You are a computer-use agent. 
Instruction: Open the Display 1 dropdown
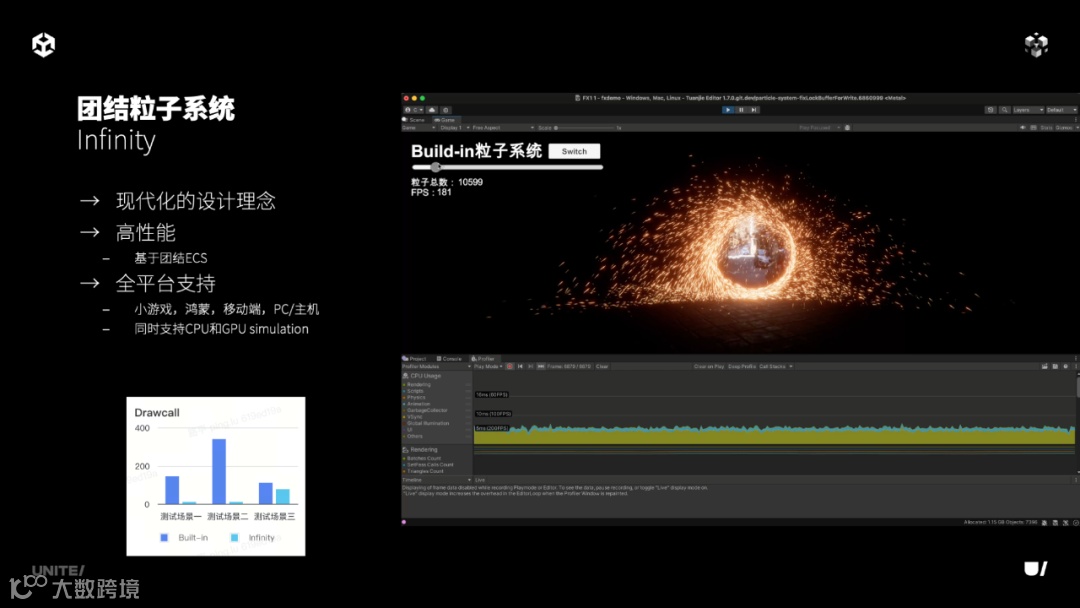click(455, 127)
